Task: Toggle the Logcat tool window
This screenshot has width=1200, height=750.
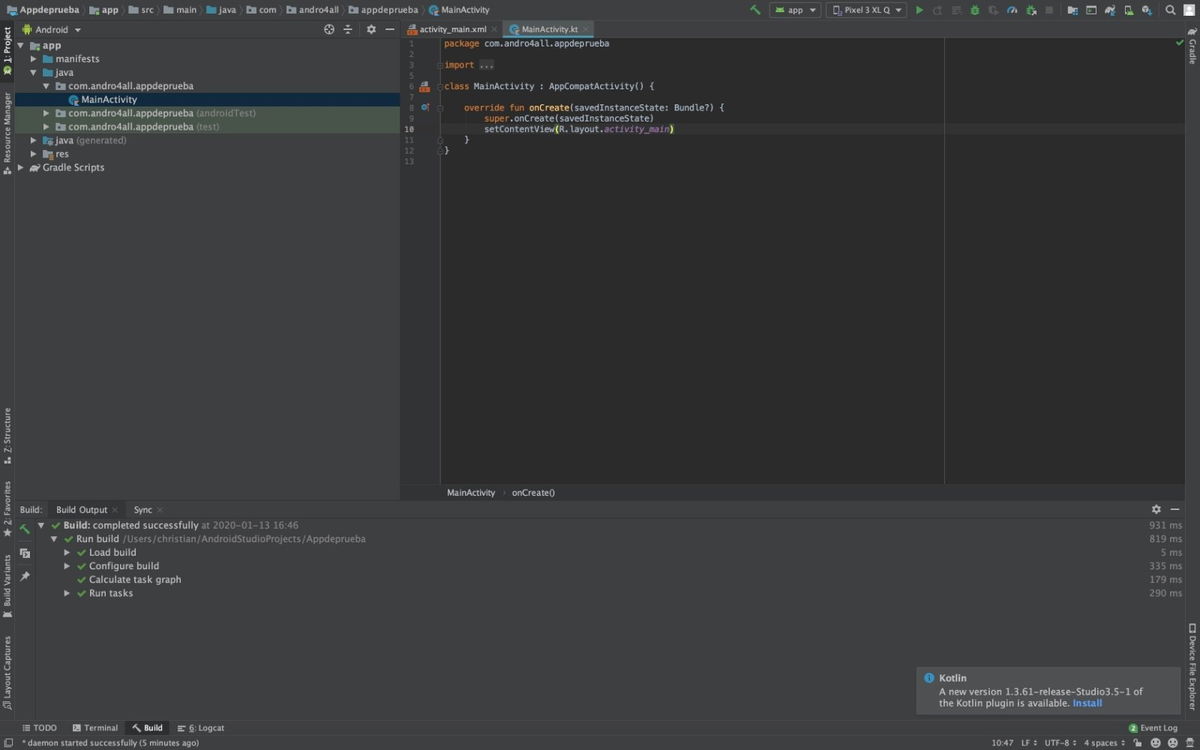Action: [208, 727]
